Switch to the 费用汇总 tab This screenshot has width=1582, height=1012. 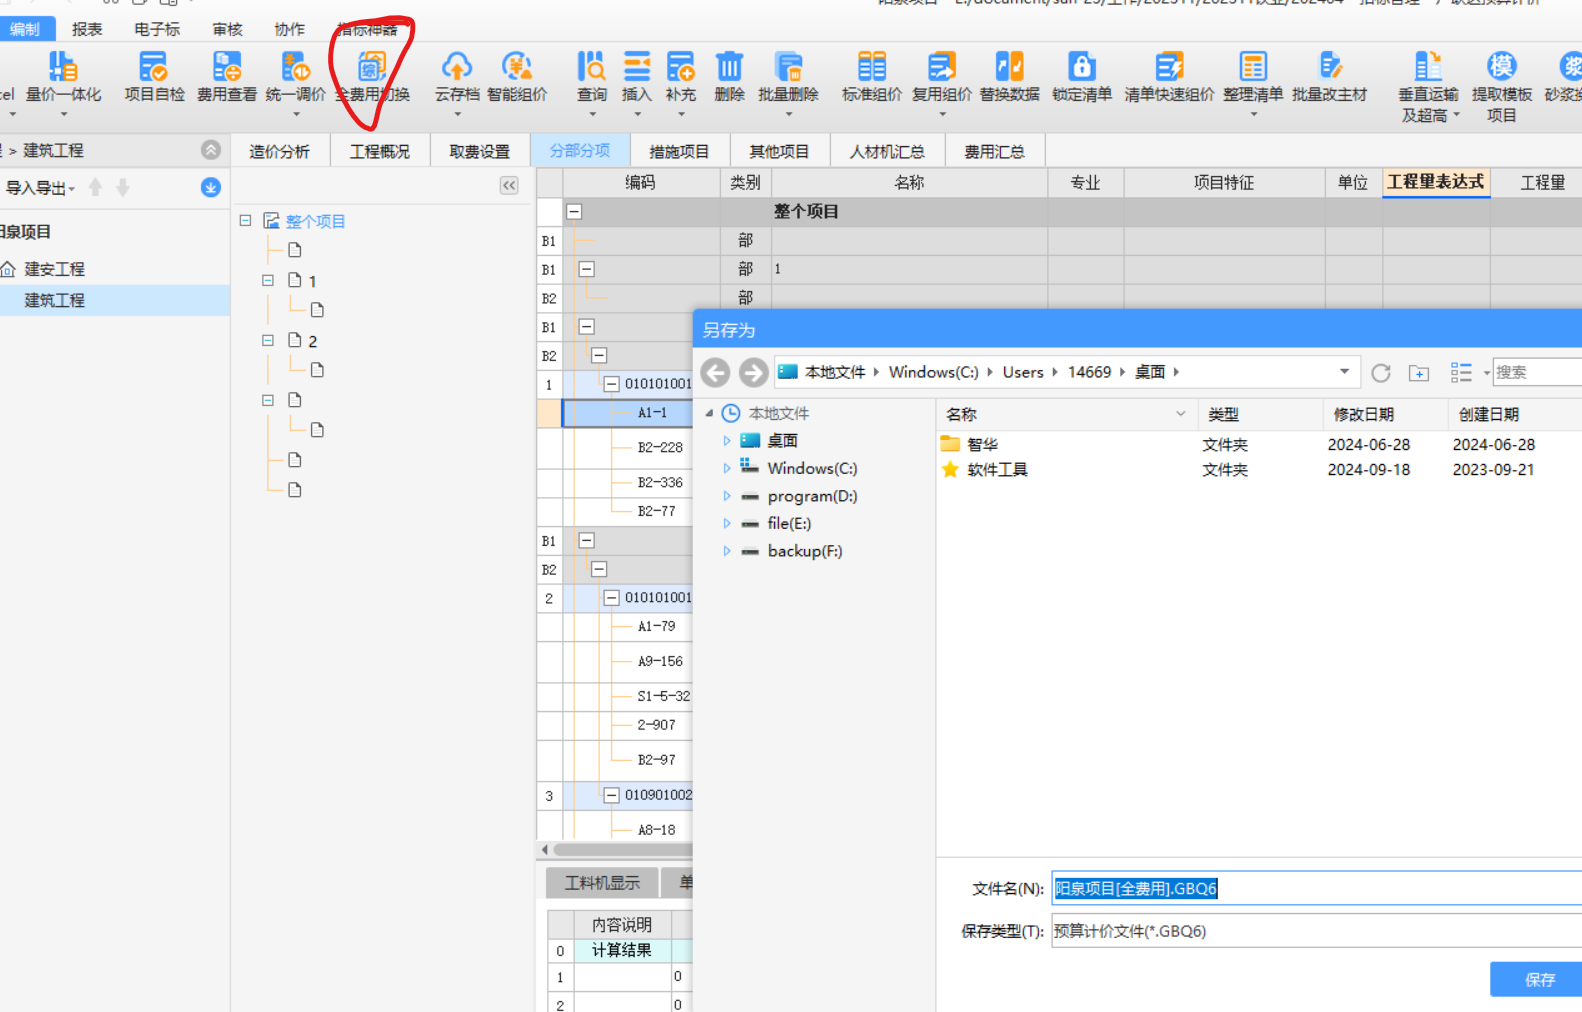click(x=994, y=151)
